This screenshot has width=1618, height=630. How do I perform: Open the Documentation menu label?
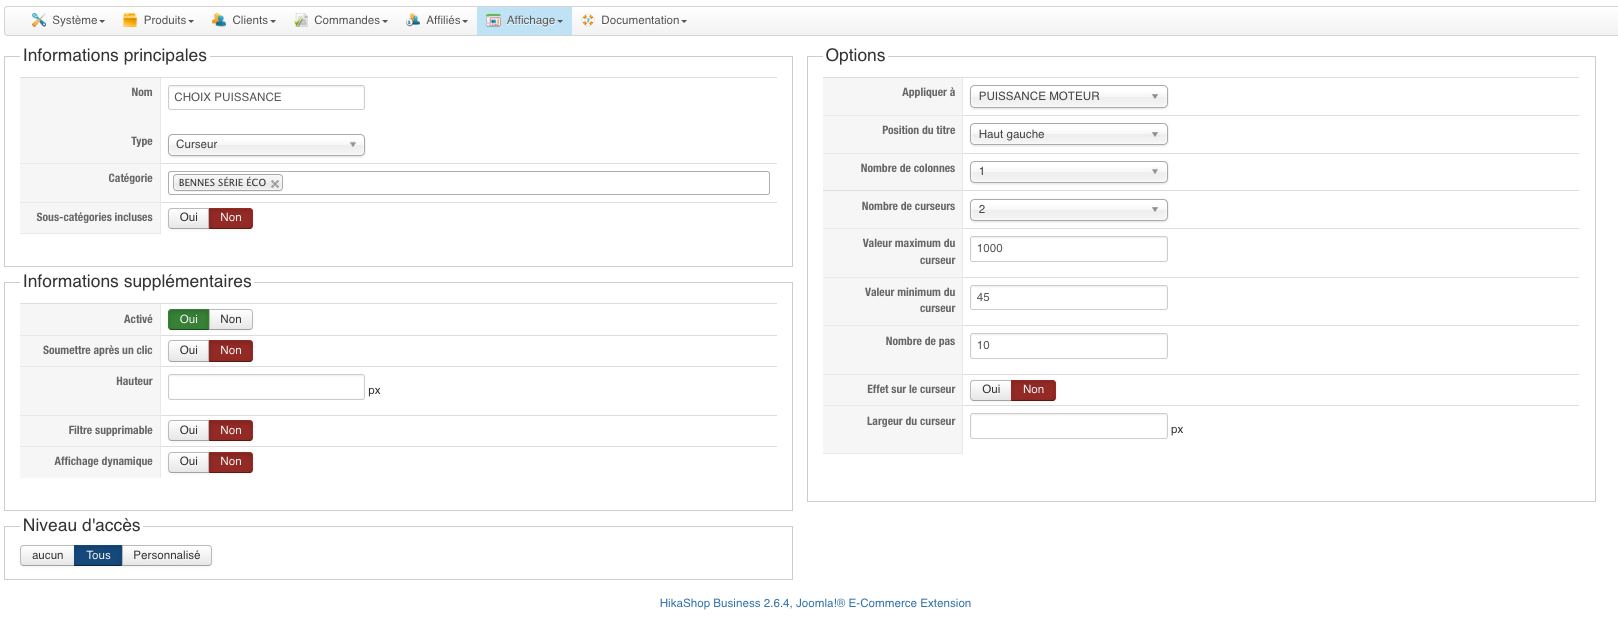(641, 20)
